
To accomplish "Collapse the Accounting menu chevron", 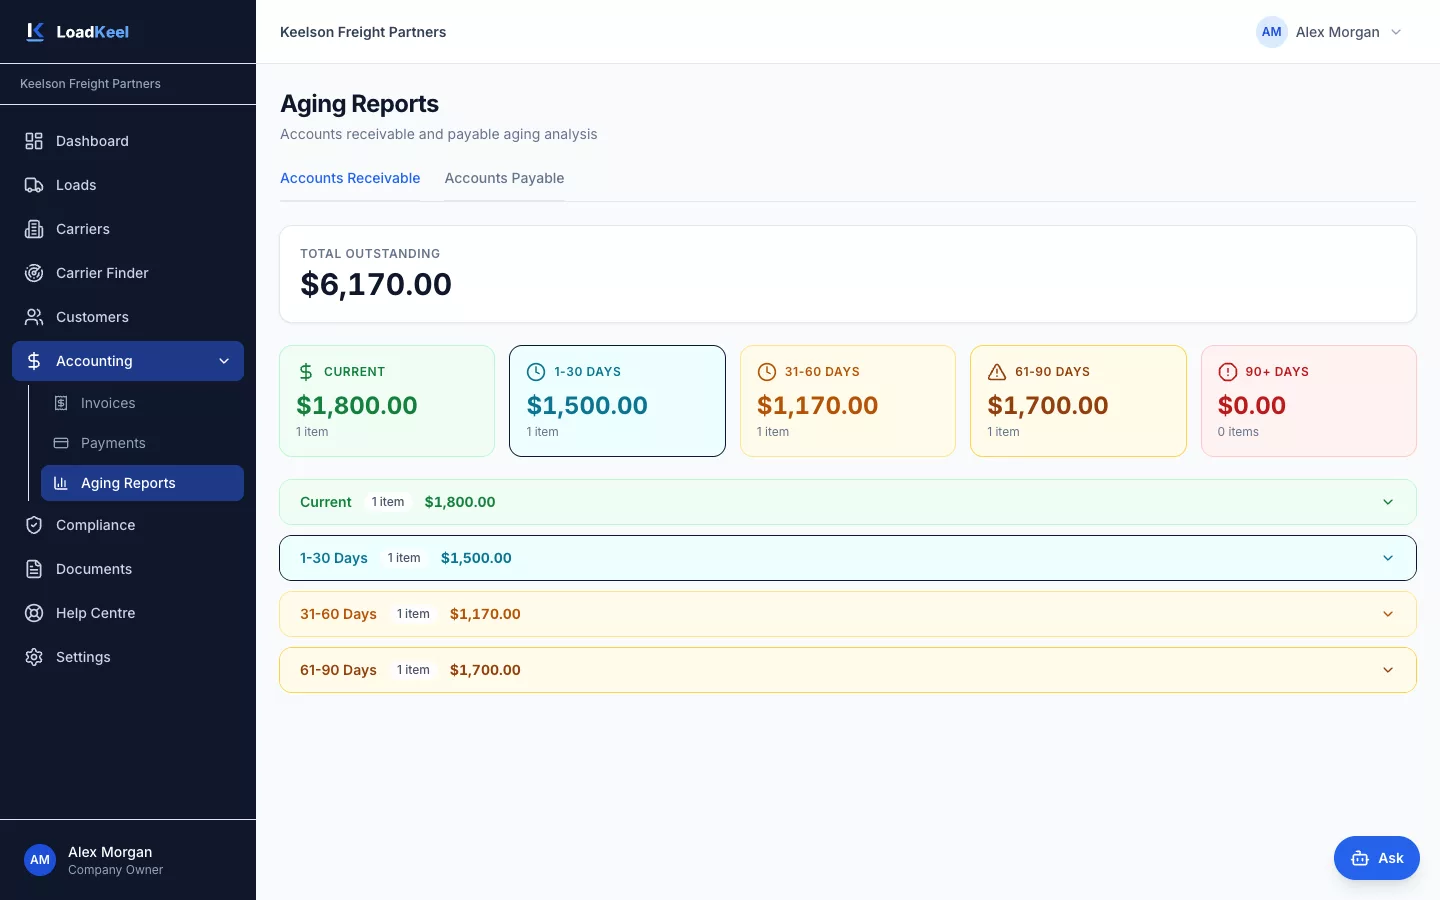I will [224, 361].
